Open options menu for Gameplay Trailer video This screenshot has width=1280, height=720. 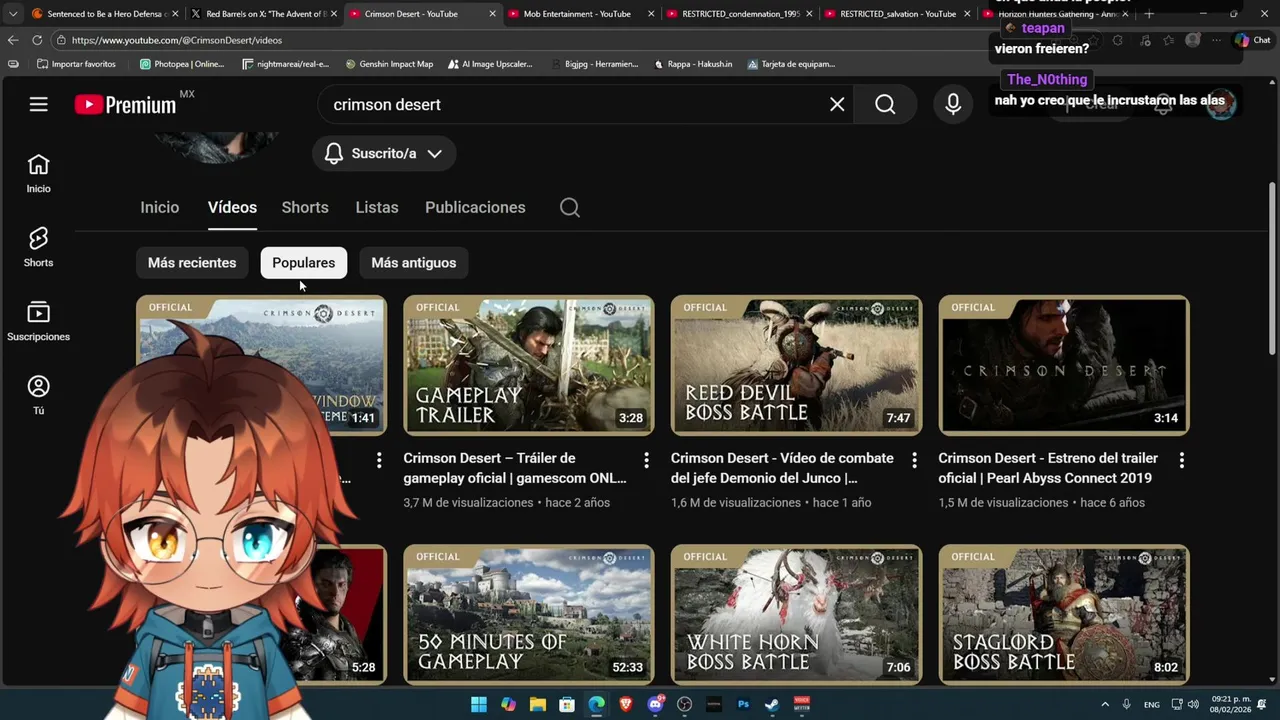click(x=646, y=460)
